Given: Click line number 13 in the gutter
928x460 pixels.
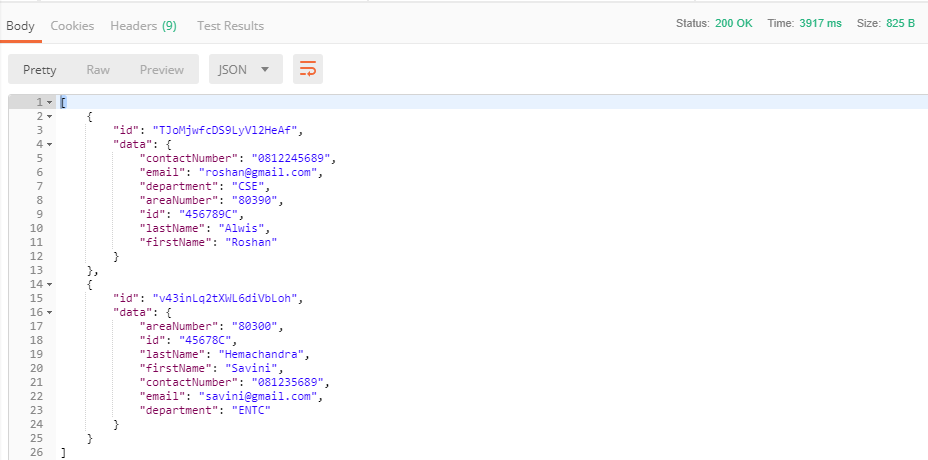Looking at the screenshot, I should 36,270.
